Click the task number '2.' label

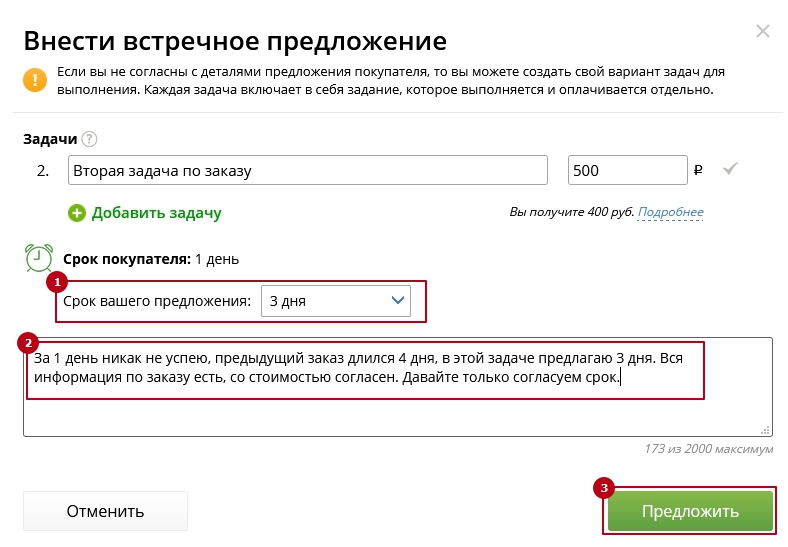pyautogui.click(x=43, y=171)
